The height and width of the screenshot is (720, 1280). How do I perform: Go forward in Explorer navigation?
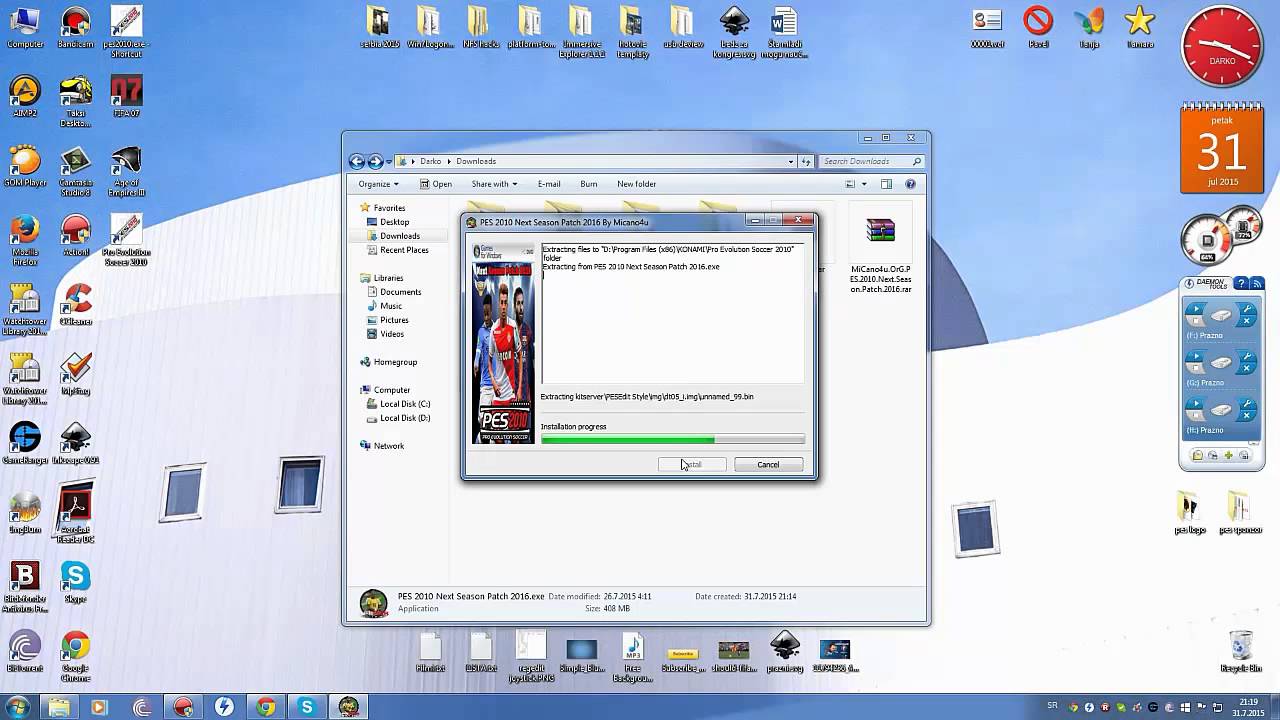click(x=376, y=161)
